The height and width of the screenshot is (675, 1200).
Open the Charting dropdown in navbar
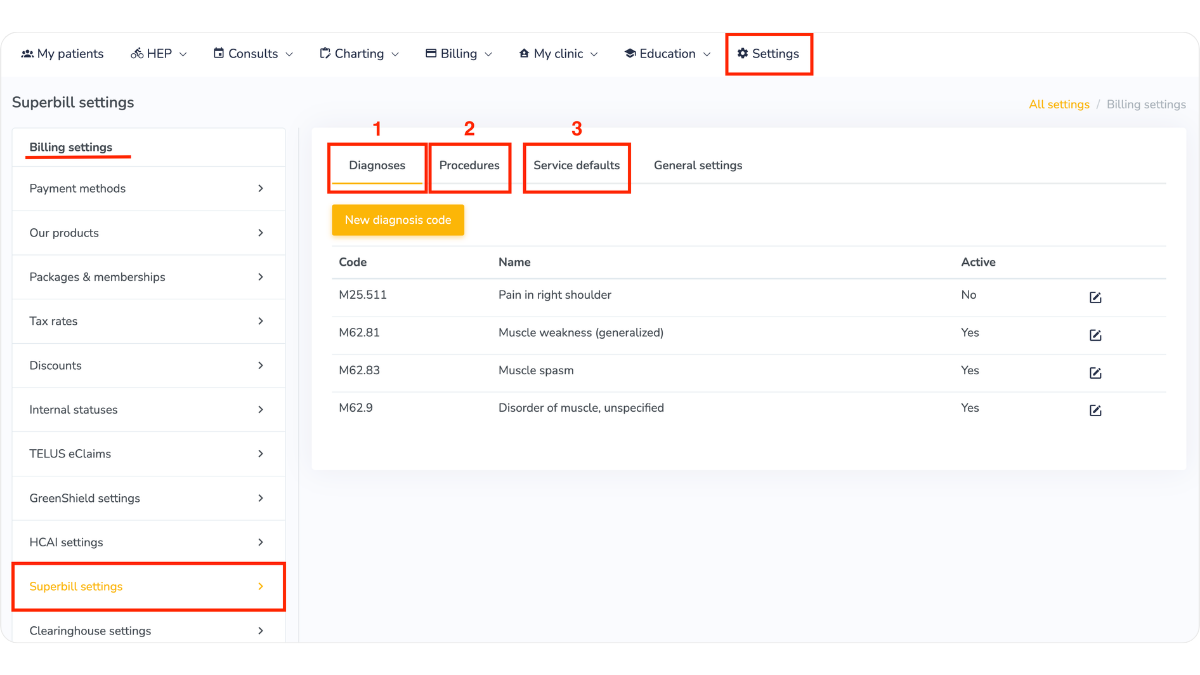(x=359, y=54)
